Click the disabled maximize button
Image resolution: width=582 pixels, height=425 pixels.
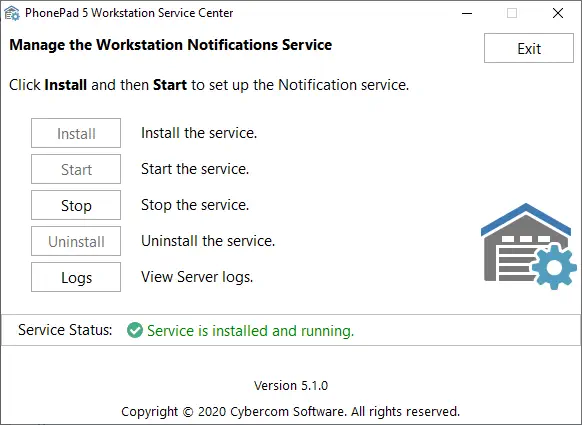click(512, 13)
